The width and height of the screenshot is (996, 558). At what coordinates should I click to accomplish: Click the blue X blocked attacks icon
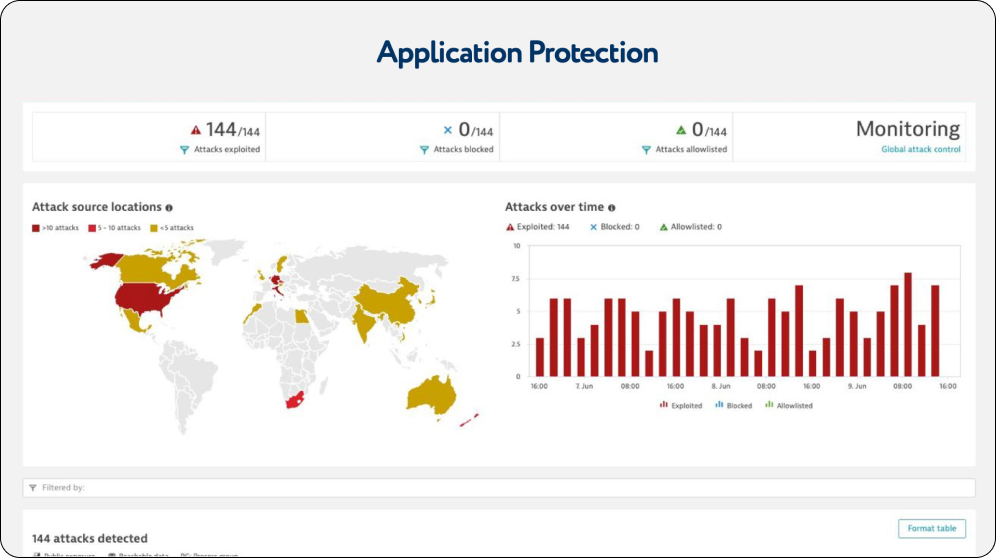[448, 130]
